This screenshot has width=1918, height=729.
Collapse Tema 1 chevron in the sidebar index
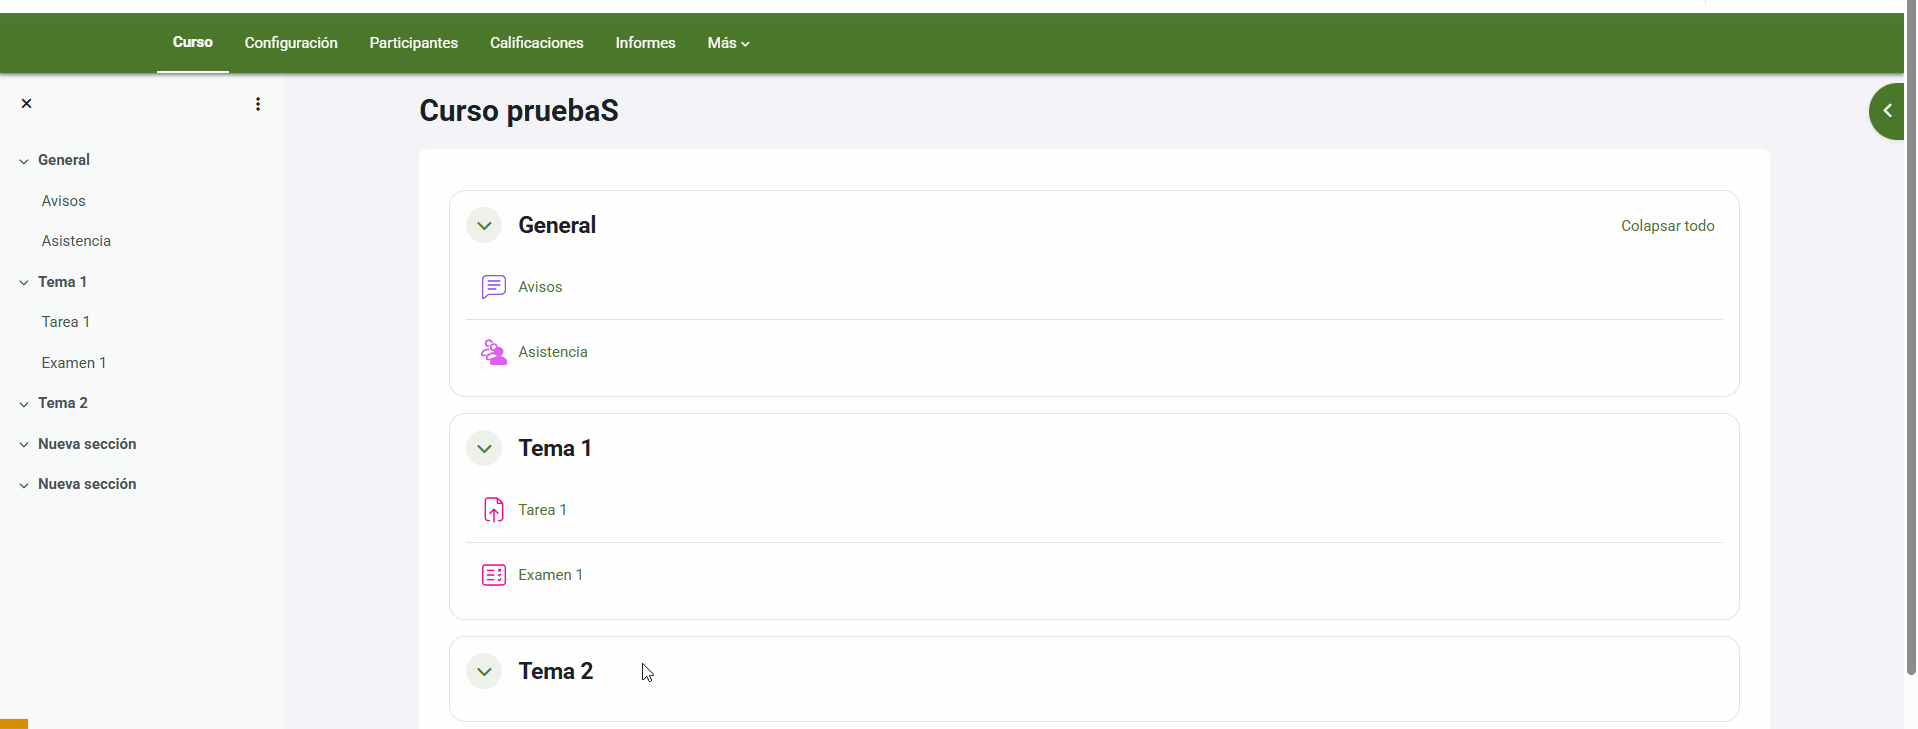tap(24, 283)
